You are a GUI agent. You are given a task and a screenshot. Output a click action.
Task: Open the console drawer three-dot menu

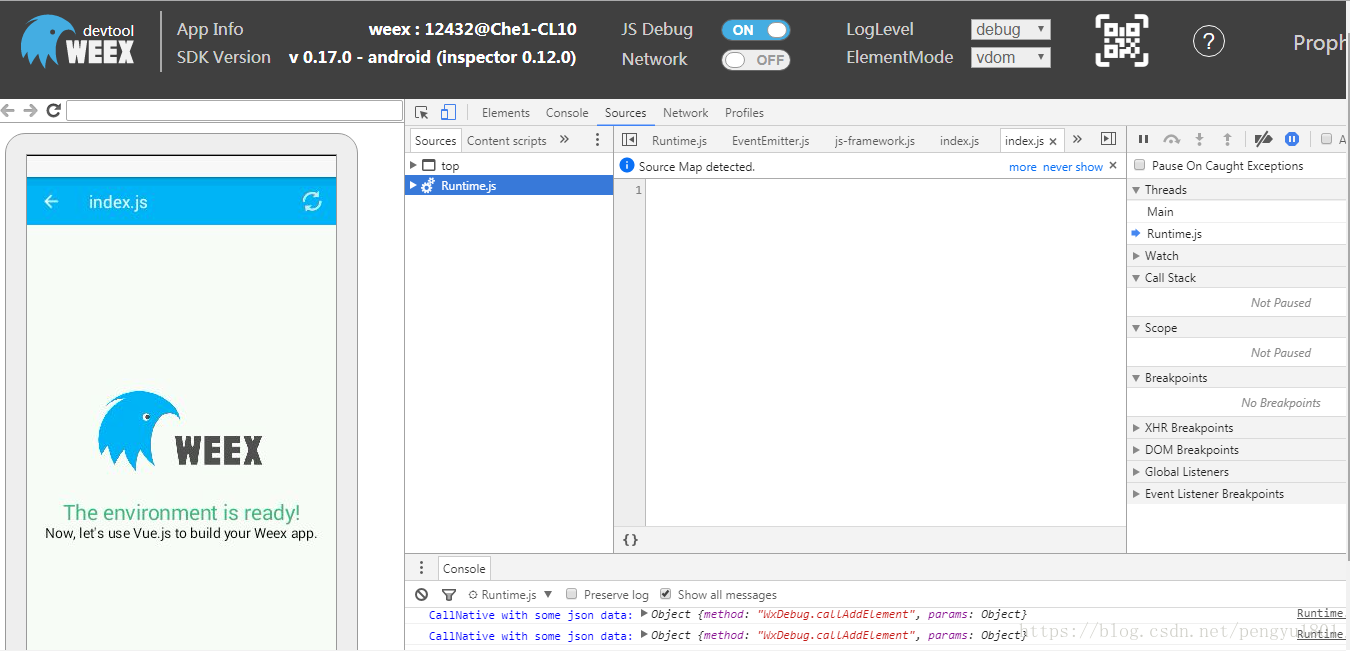point(422,568)
